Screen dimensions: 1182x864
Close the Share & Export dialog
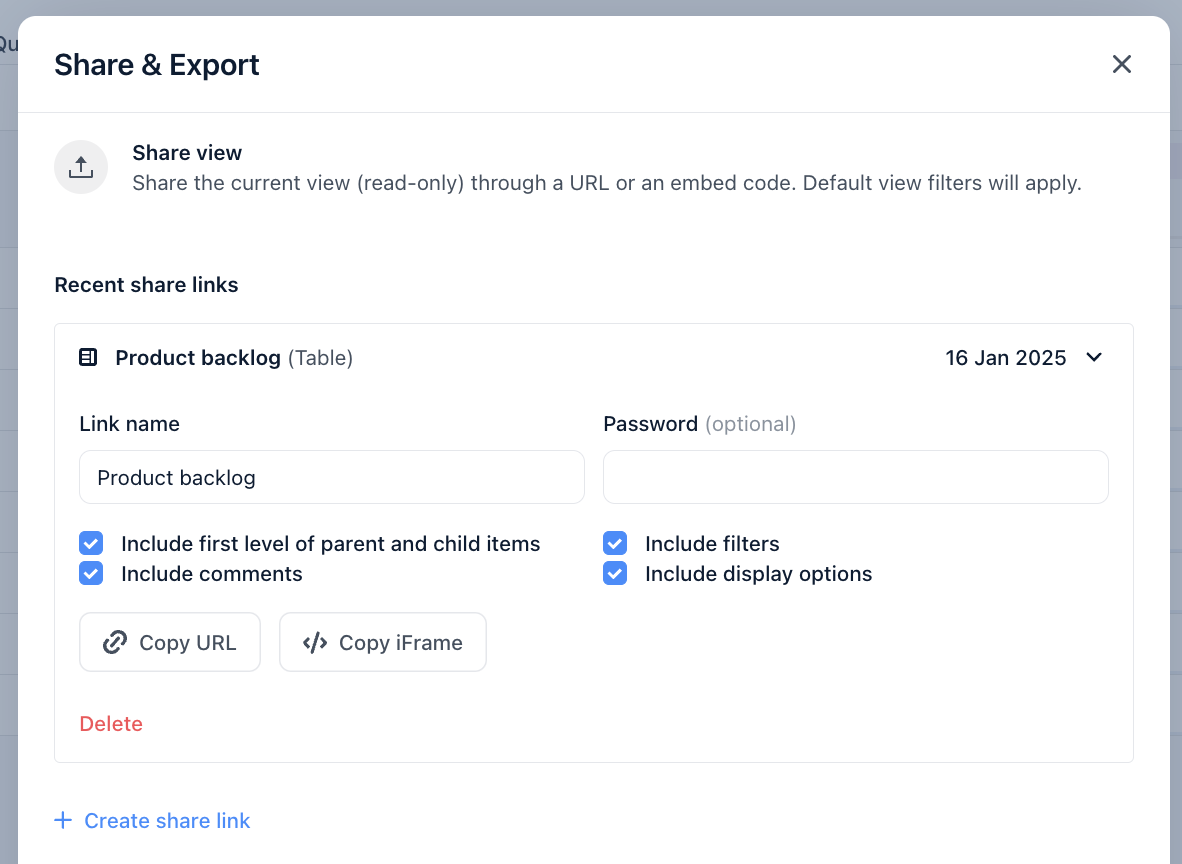pyautogui.click(x=1122, y=64)
